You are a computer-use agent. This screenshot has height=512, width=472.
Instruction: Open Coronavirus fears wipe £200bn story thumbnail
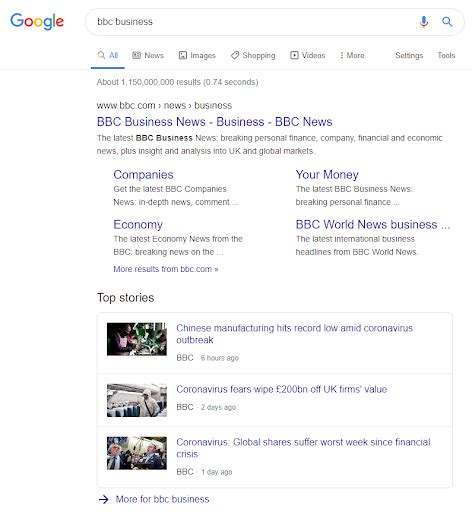click(x=137, y=400)
